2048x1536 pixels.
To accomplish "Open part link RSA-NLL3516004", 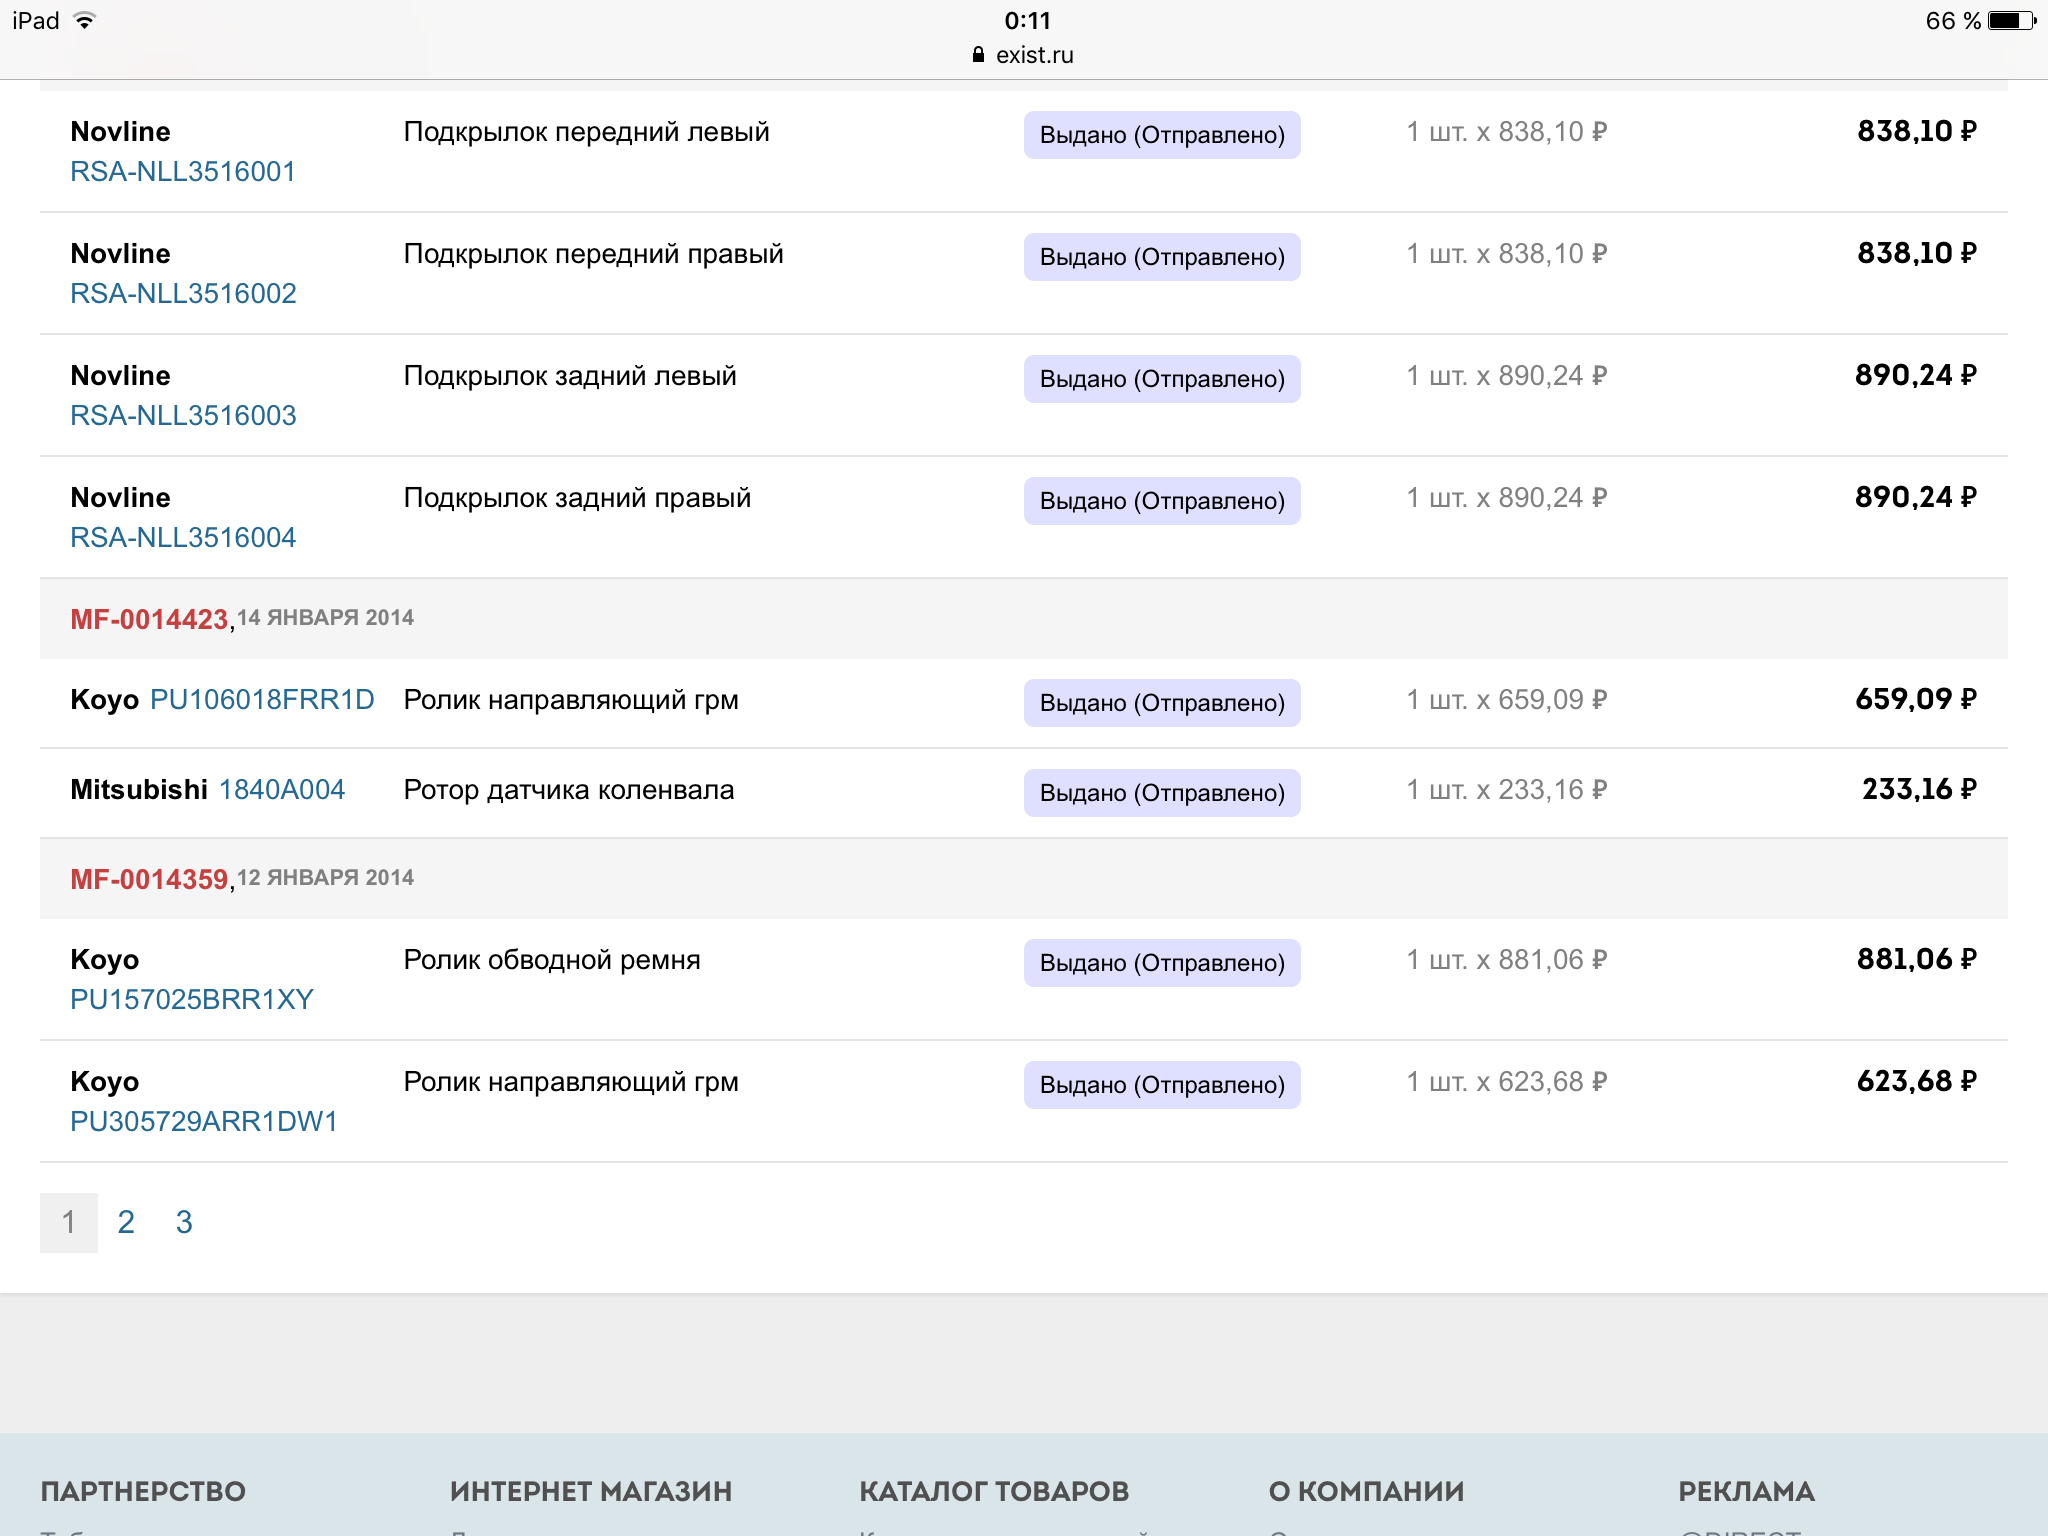I will (183, 538).
